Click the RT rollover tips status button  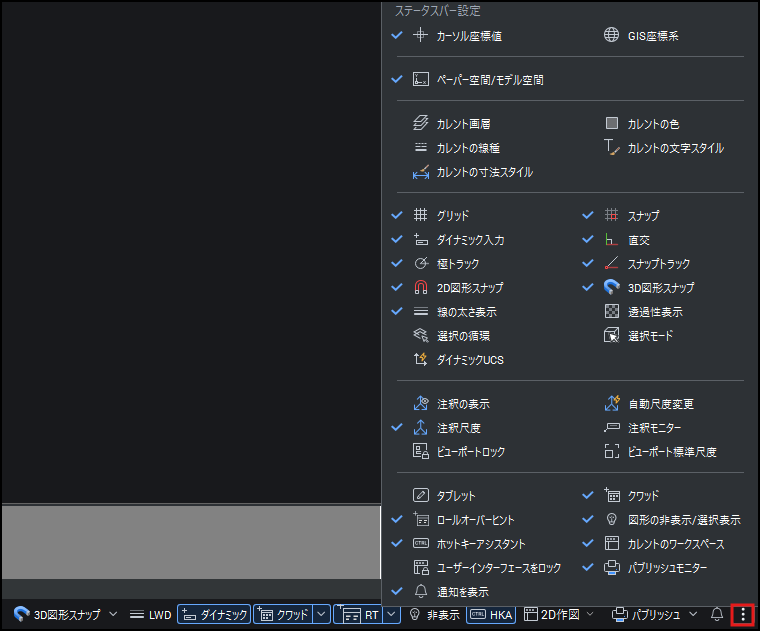[x=362, y=615]
